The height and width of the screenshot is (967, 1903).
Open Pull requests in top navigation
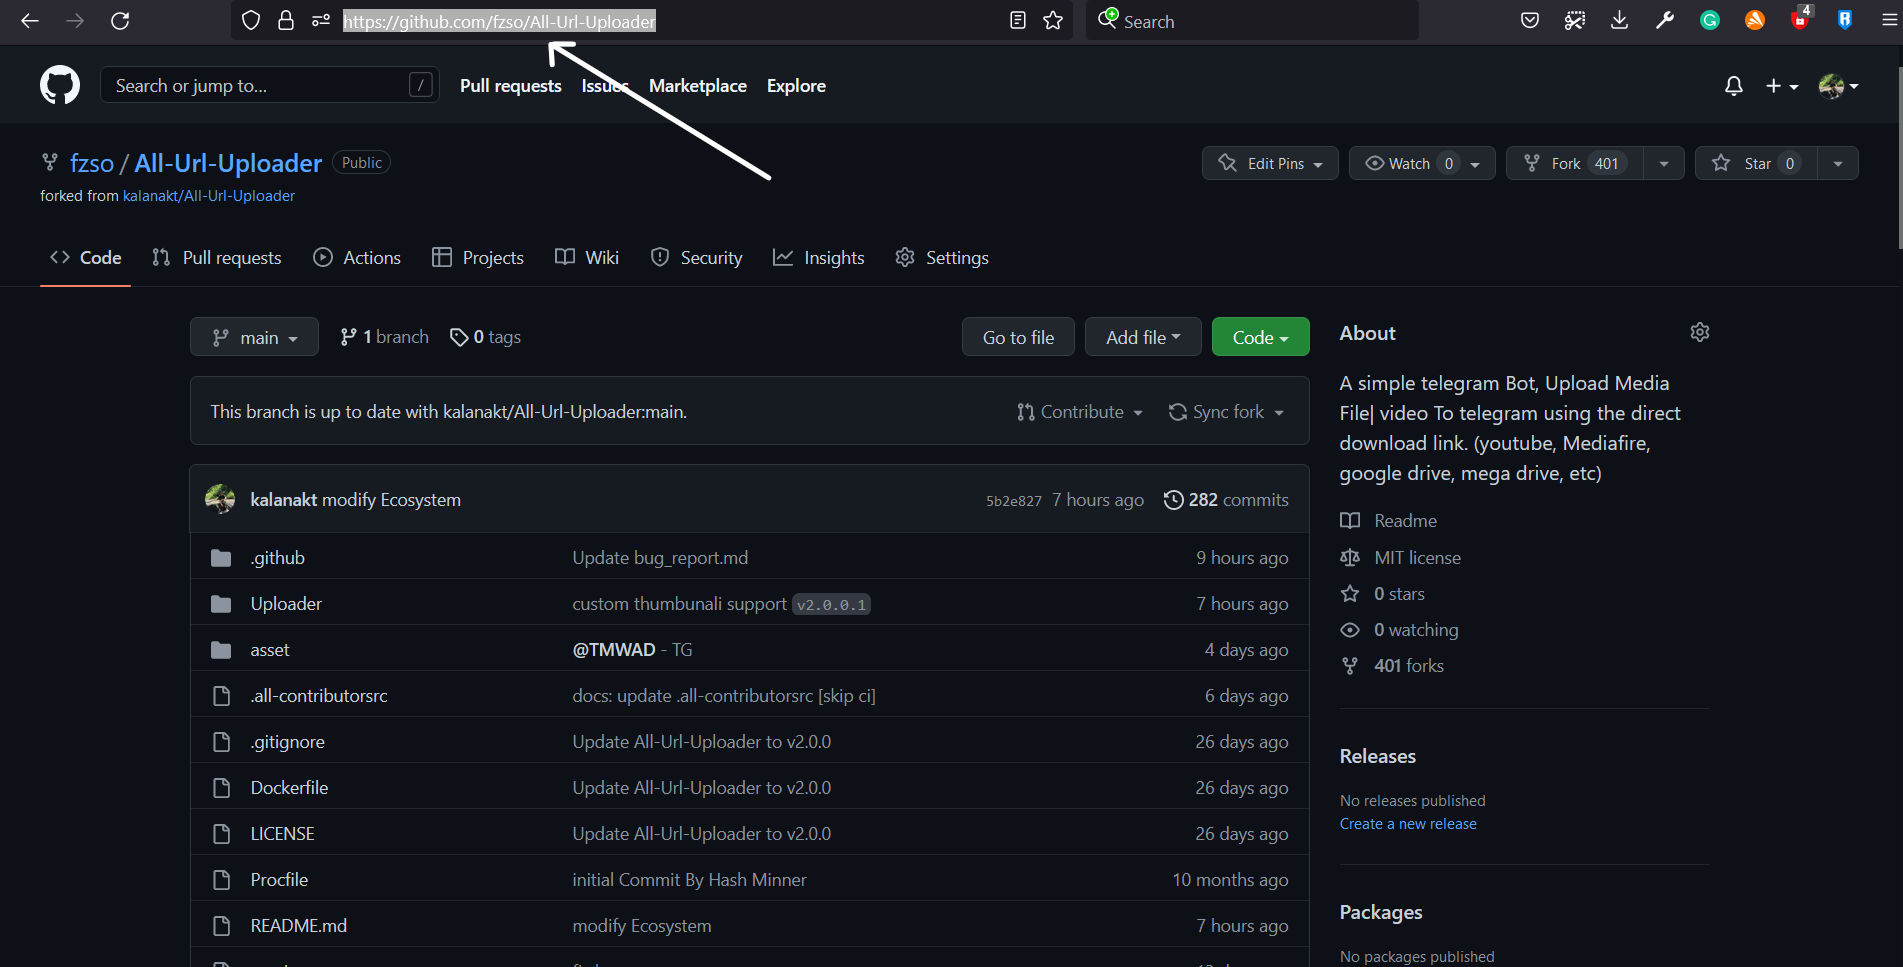(510, 86)
